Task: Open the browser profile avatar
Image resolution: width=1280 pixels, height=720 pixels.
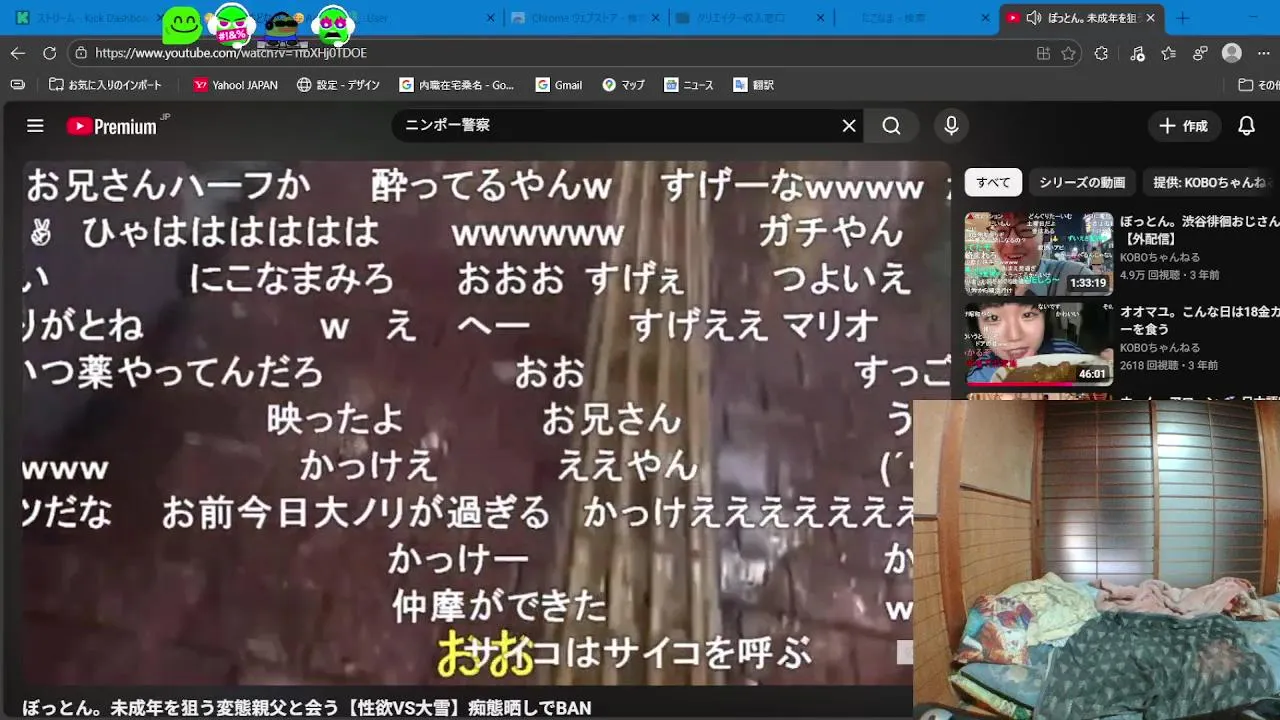Action: (1232, 53)
